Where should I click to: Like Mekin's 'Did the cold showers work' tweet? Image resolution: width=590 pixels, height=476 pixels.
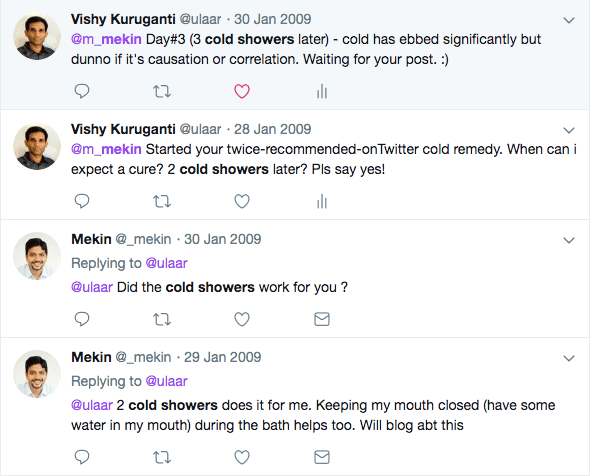[242, 319]
